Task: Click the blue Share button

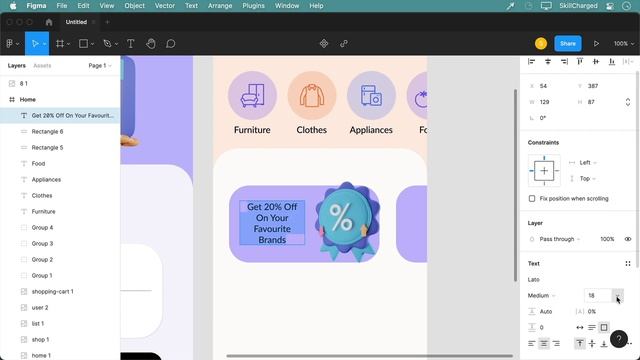Action: [568, 43]
